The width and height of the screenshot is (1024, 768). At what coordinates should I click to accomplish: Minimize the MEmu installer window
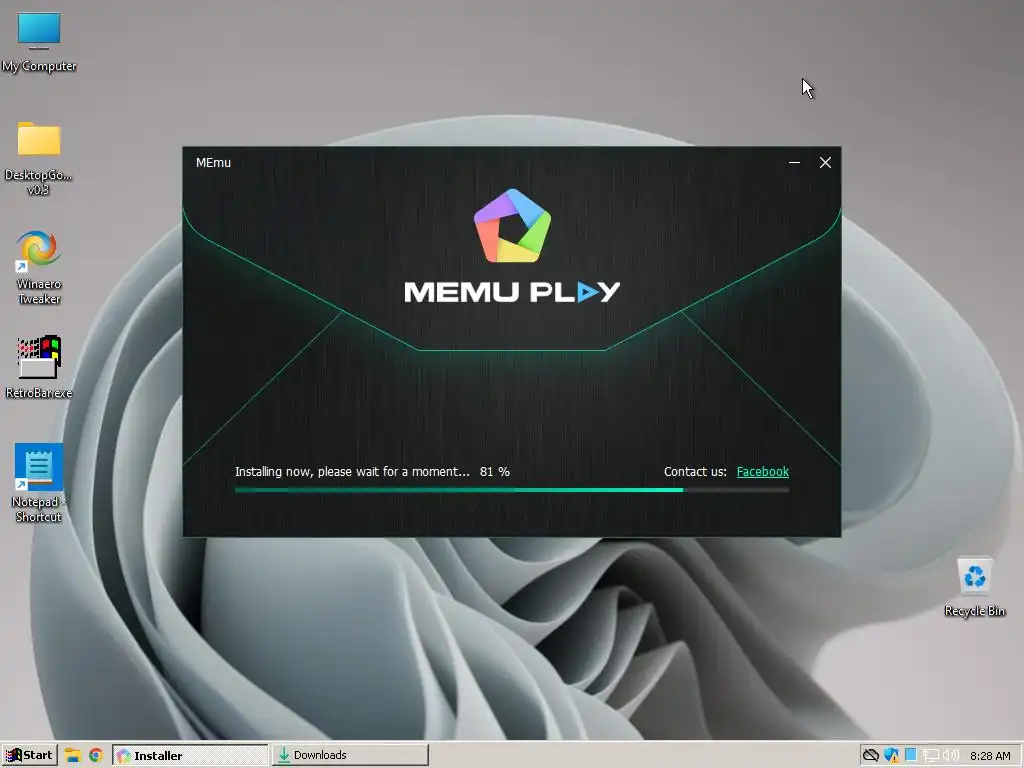[794, 163]
